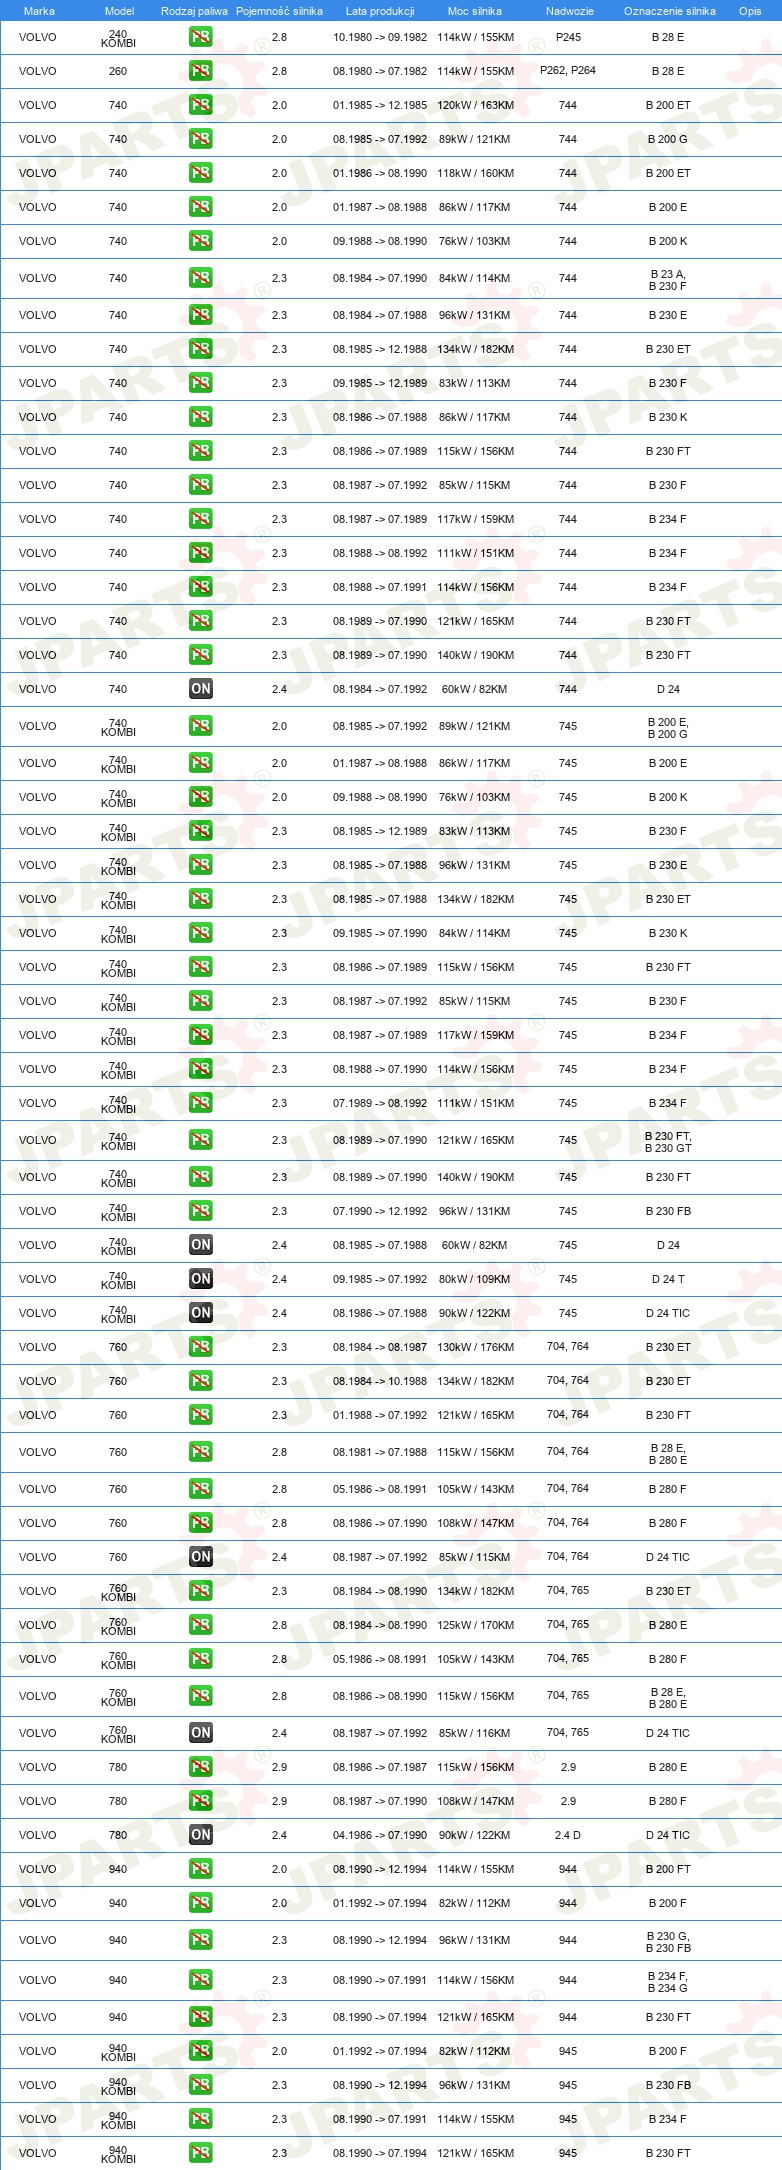Click the Moc silnika column header
The width and height of the screenshot is (782, 2170).
pyautogui.click(x=475, y=11)
